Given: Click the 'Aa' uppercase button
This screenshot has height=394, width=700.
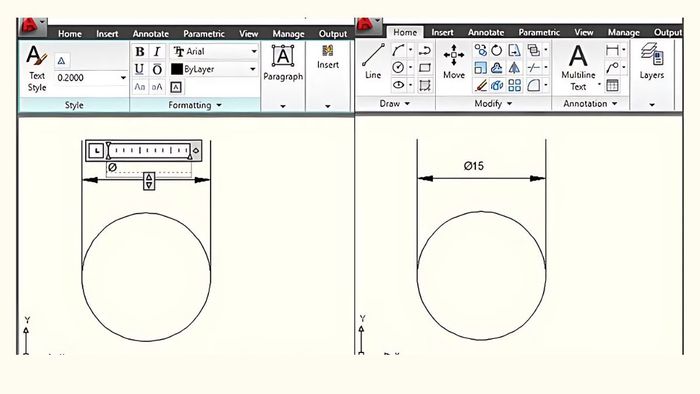Looking at the screenshot, I should coord(140,87).
